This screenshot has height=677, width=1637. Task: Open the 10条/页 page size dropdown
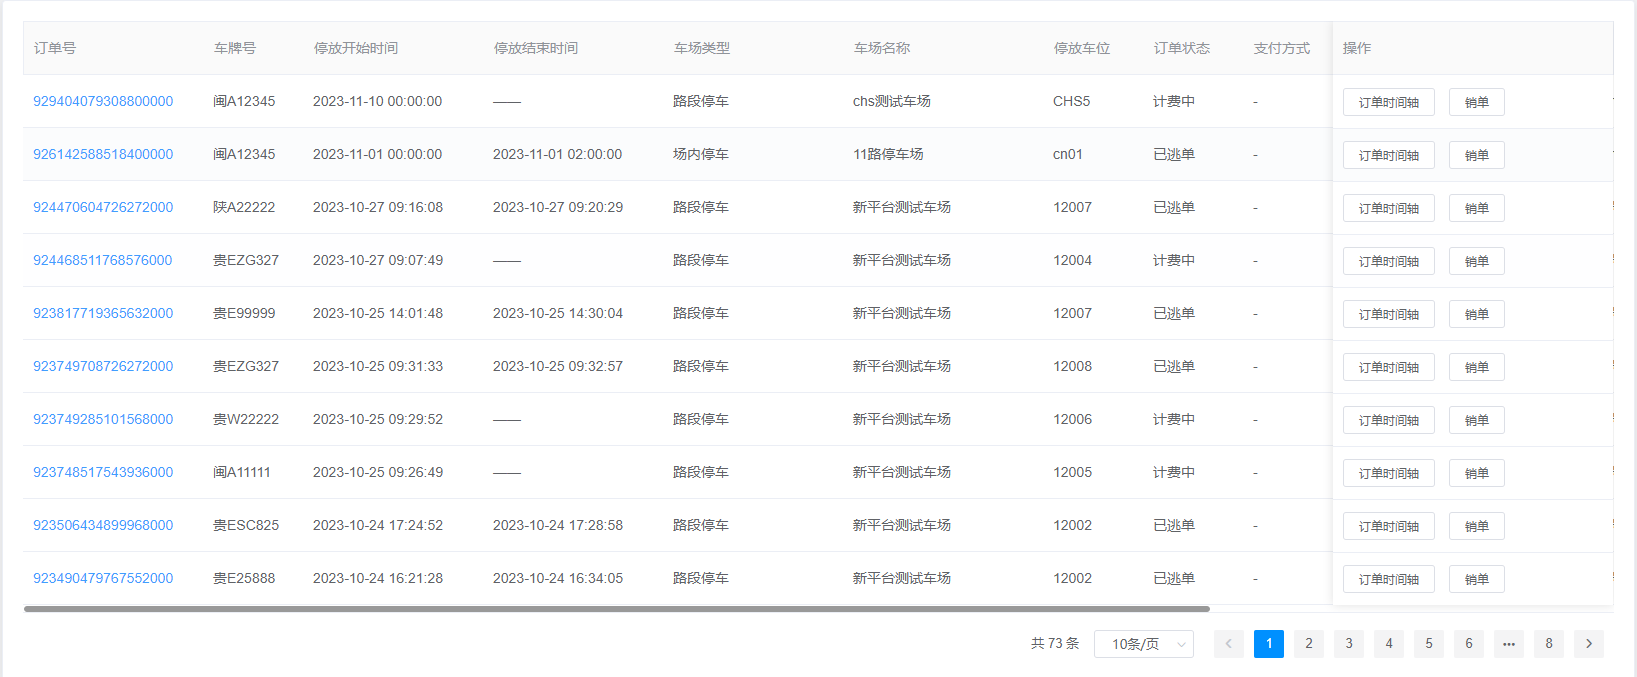coord(1144,644)
